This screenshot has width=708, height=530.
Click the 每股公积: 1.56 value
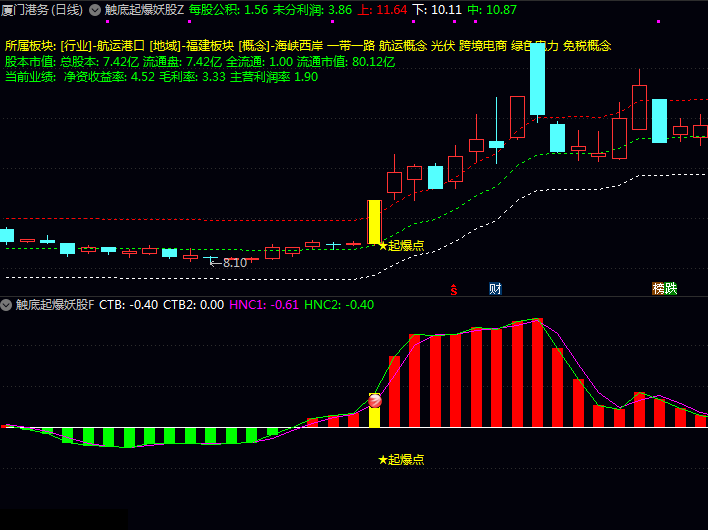point(228,10)
